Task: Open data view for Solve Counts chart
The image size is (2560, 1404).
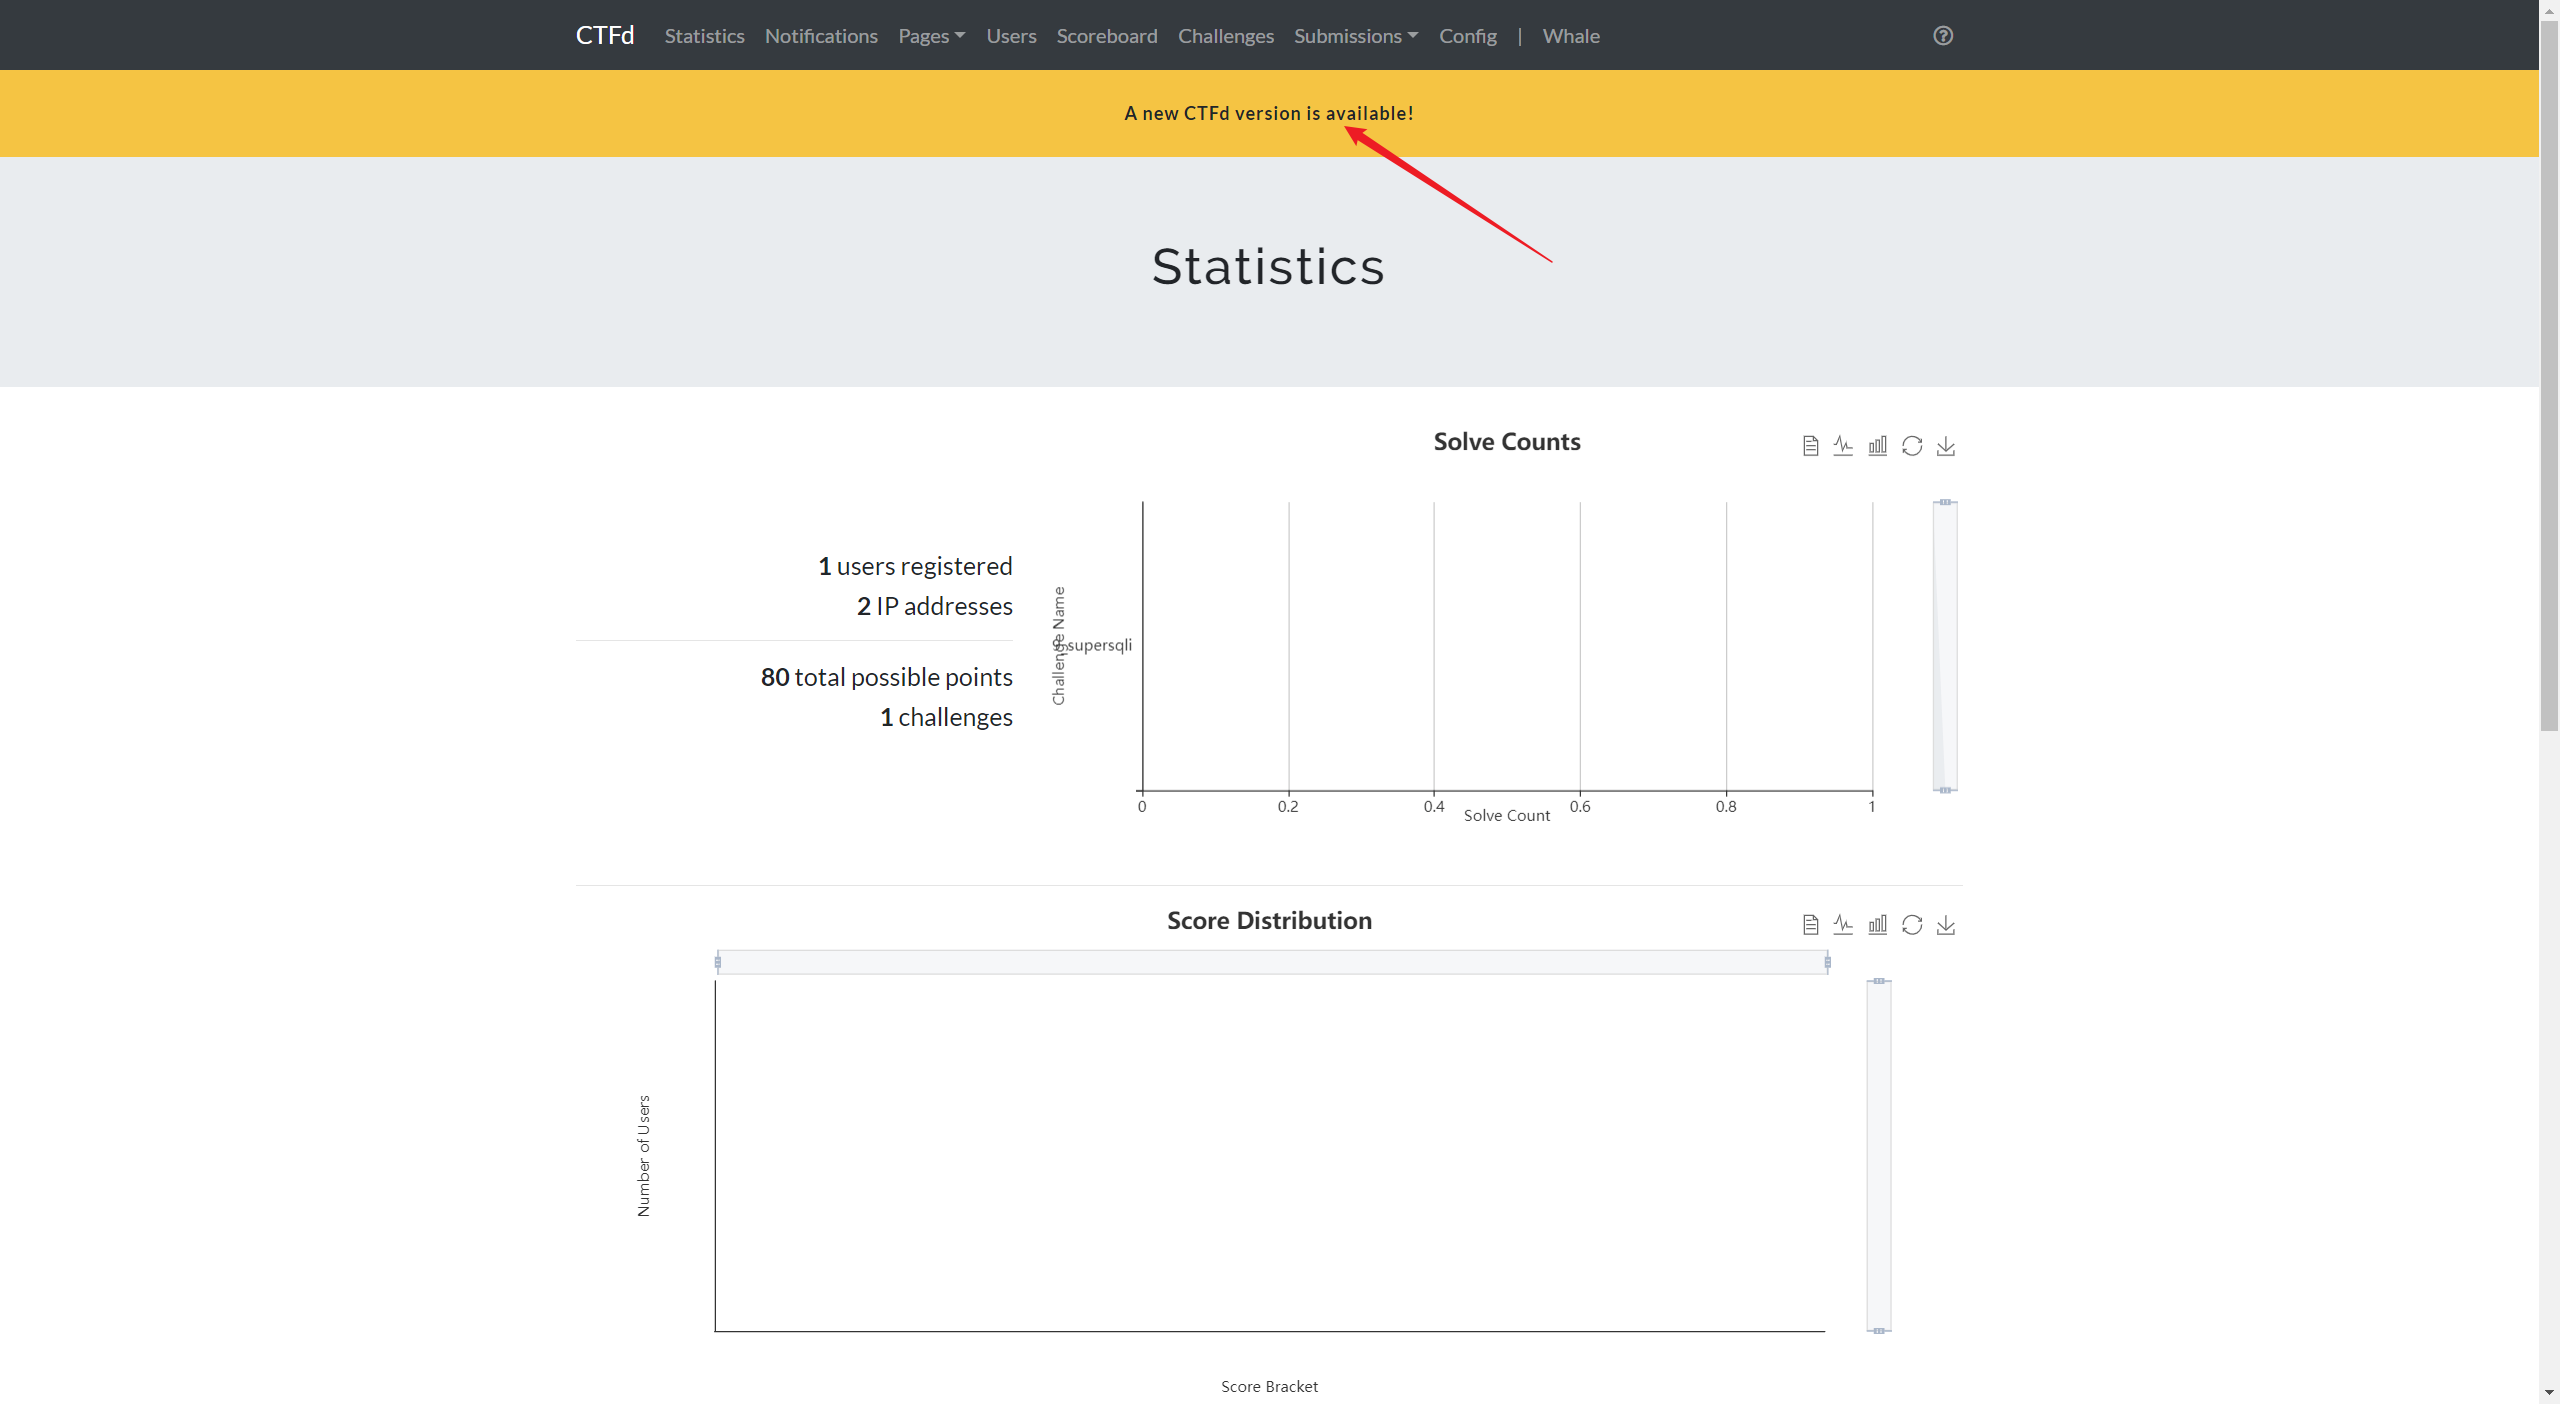Action: [x=1810, y=446]
